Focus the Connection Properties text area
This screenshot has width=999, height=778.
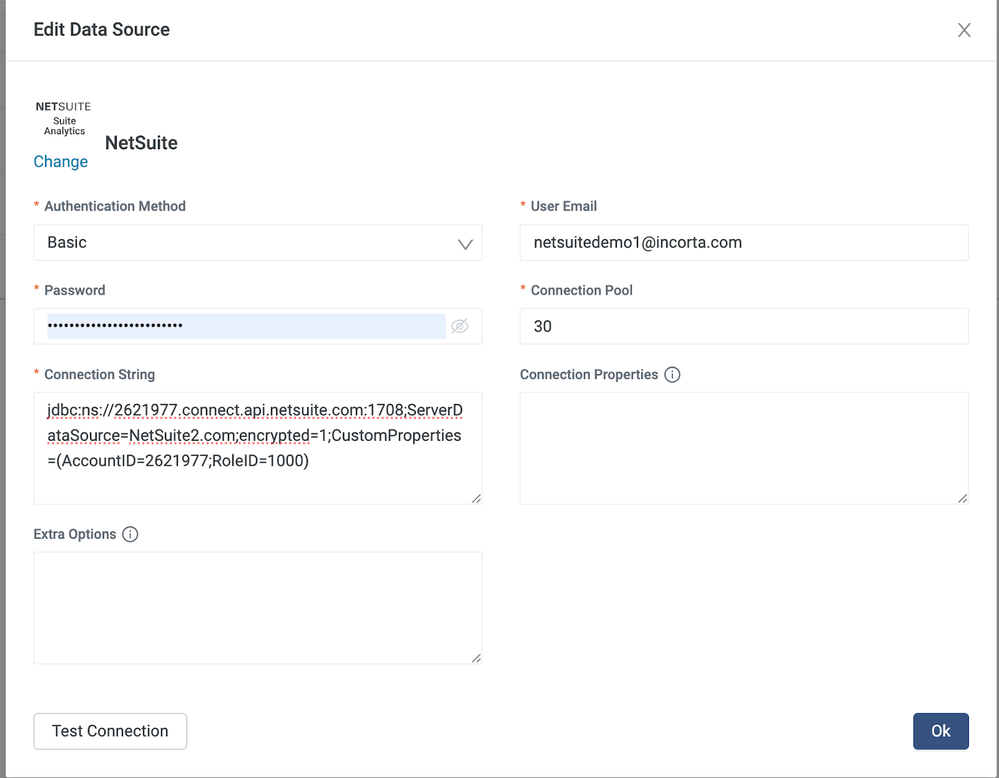pos(743,448)
